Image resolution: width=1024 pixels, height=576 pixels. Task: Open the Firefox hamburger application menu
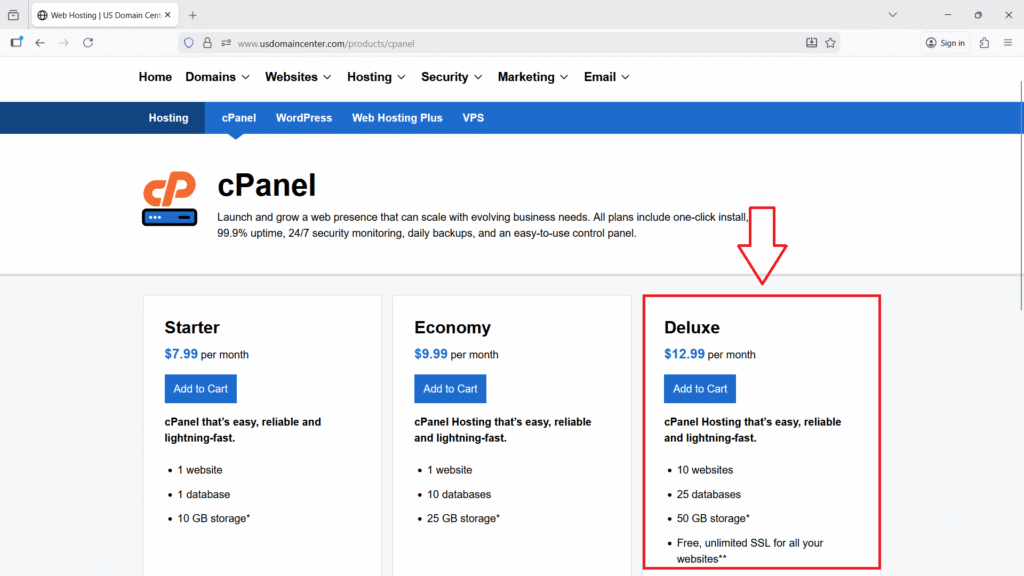(1008, 43)
